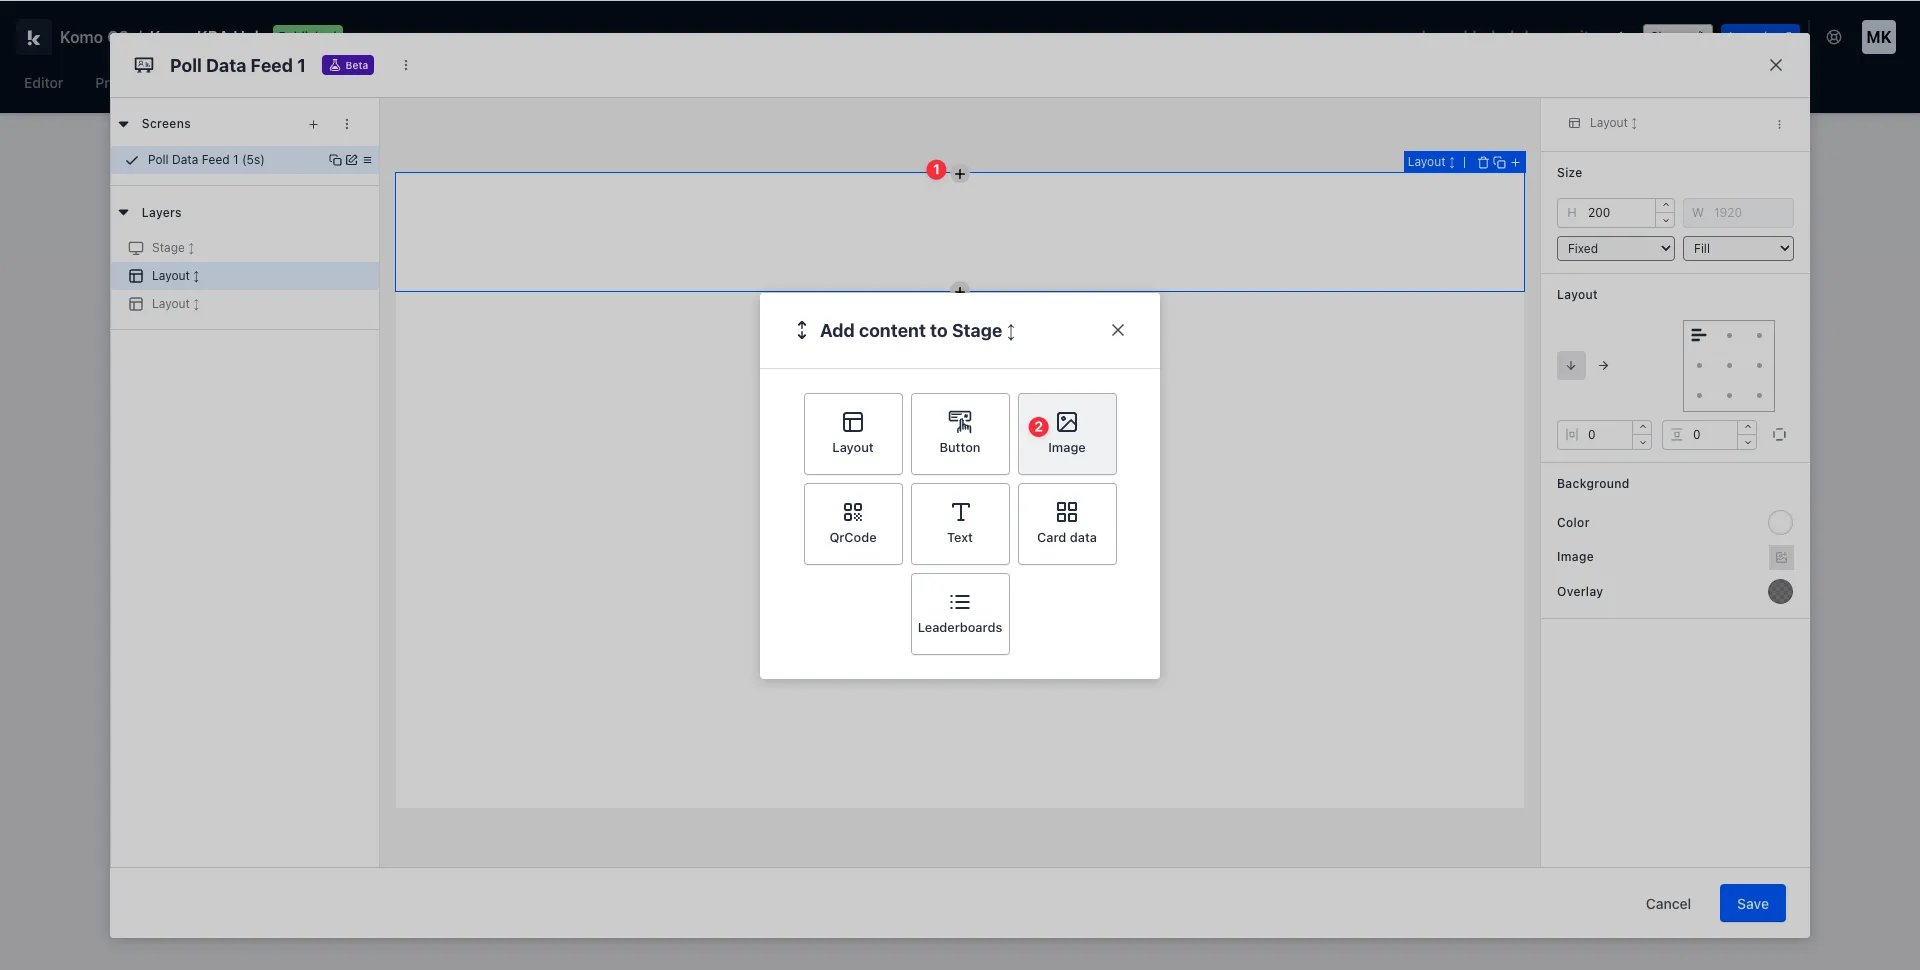Select center alignment dot in grid

coord(1729,366)
